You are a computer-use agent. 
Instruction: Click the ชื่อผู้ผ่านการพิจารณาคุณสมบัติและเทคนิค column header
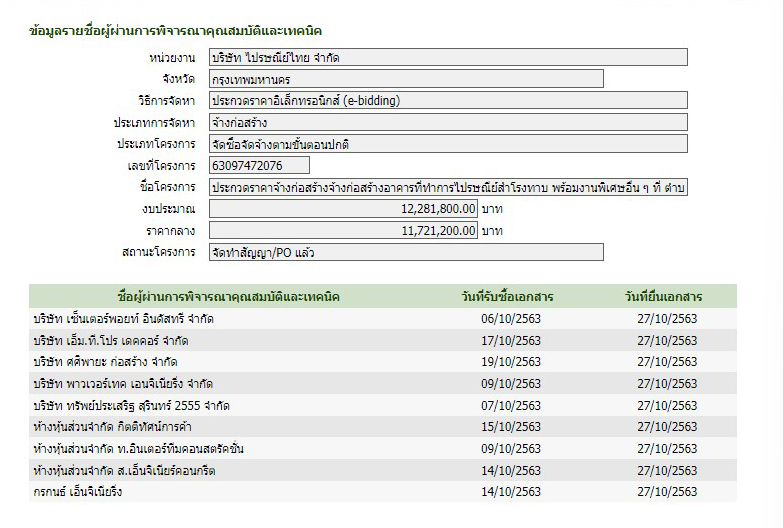[x=229, y=297]
